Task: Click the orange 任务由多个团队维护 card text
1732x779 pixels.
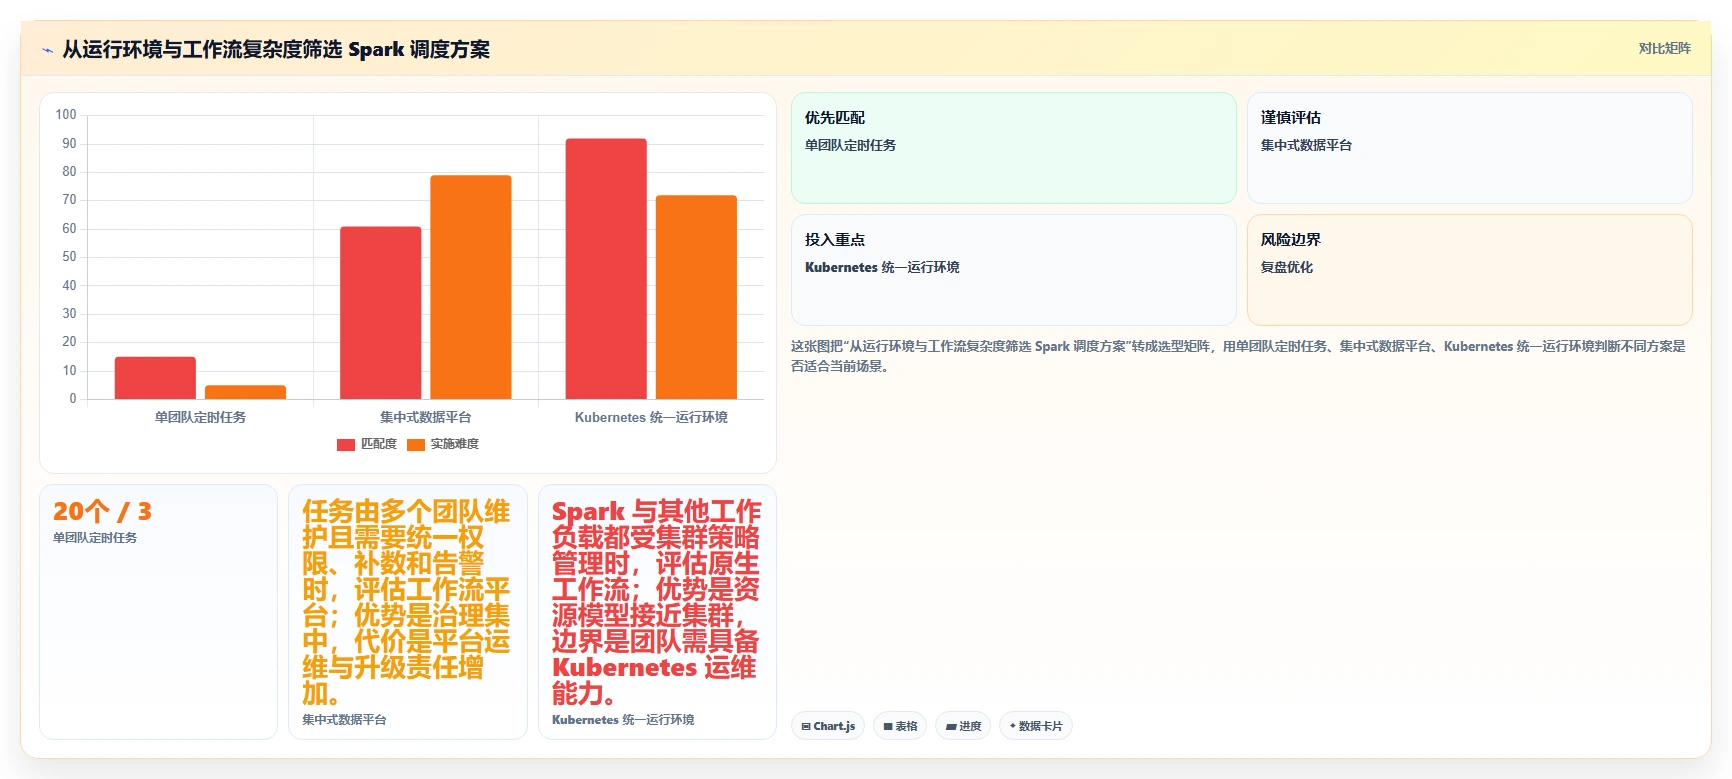Action: 407,602
